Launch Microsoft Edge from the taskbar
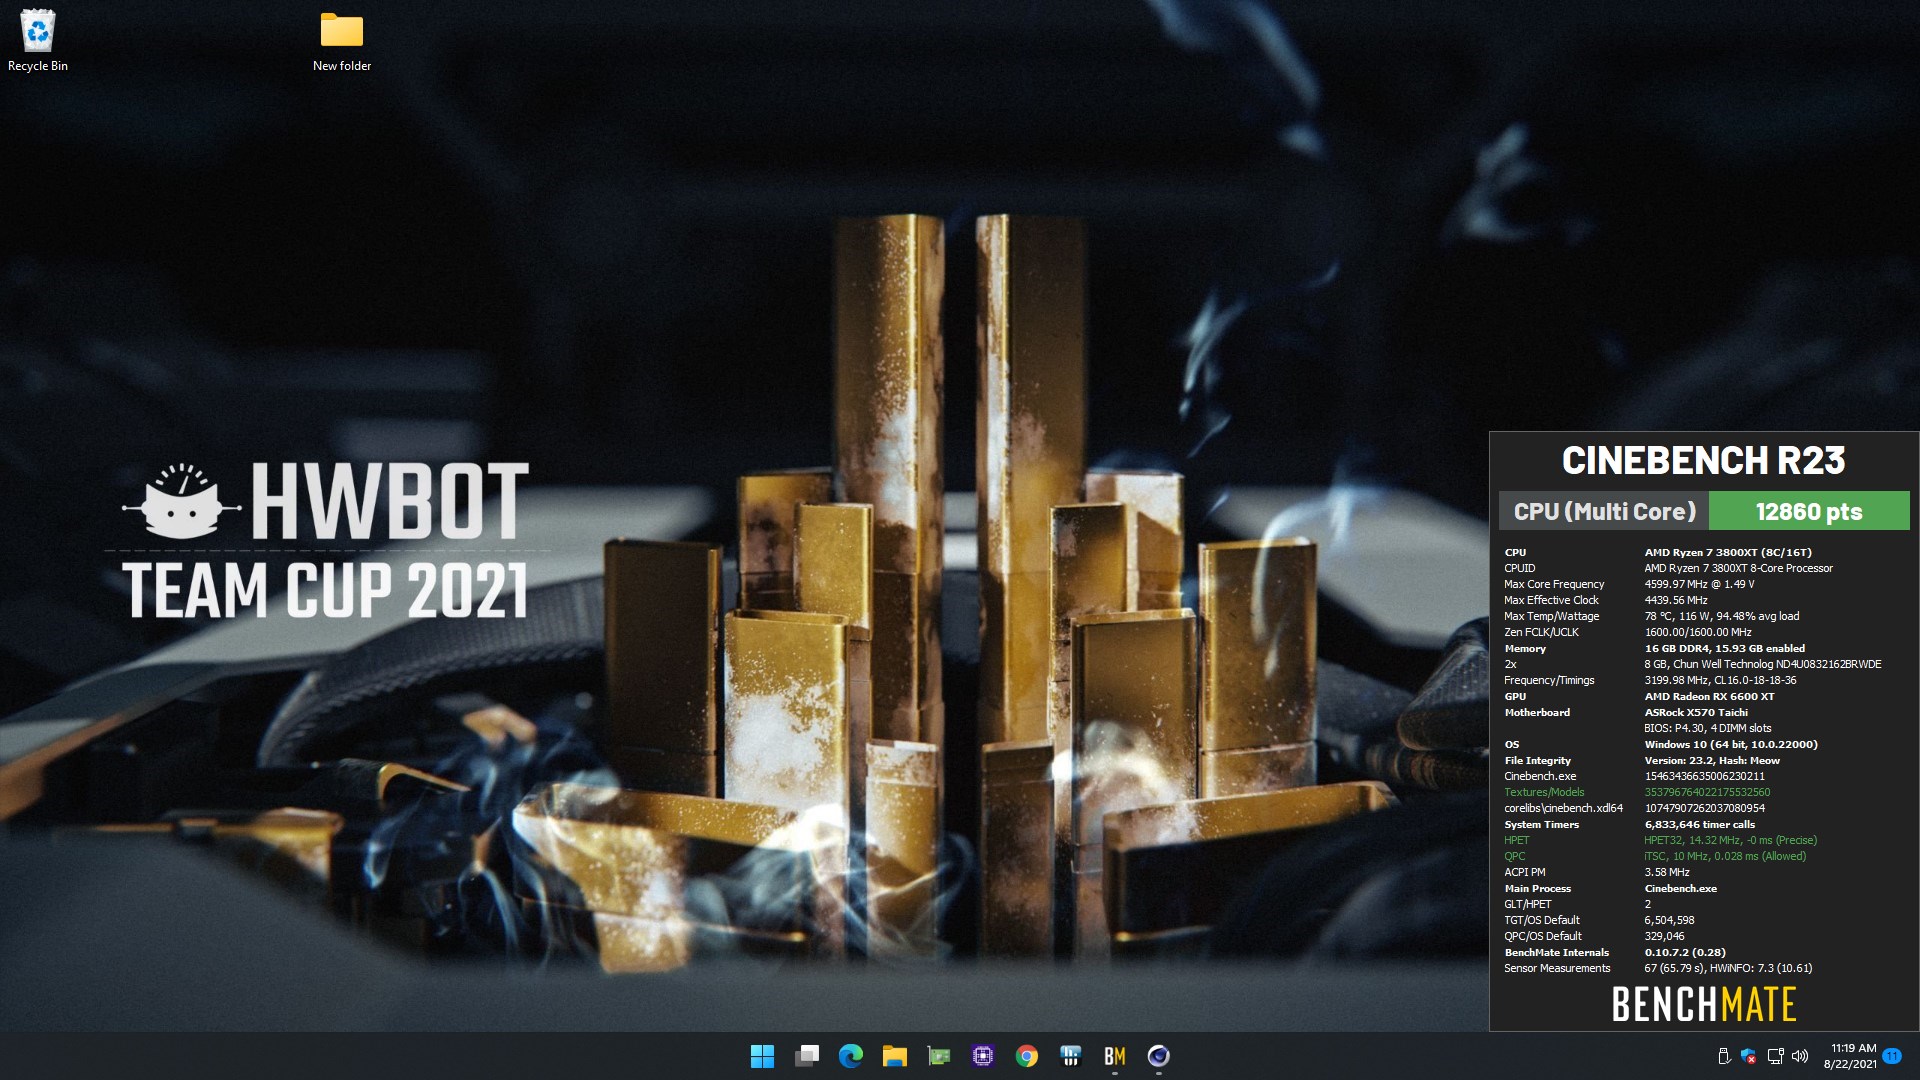The width and height of the screenshot is (1920, 1080). 851,1056
